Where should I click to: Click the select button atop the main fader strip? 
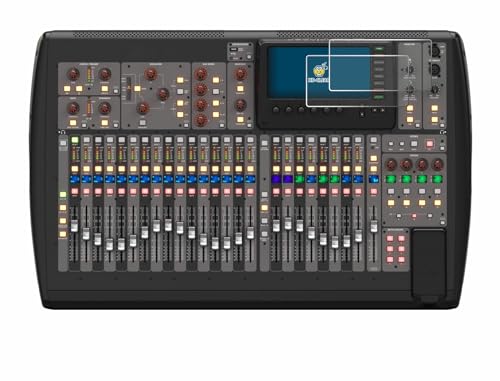tap(374, 140)
